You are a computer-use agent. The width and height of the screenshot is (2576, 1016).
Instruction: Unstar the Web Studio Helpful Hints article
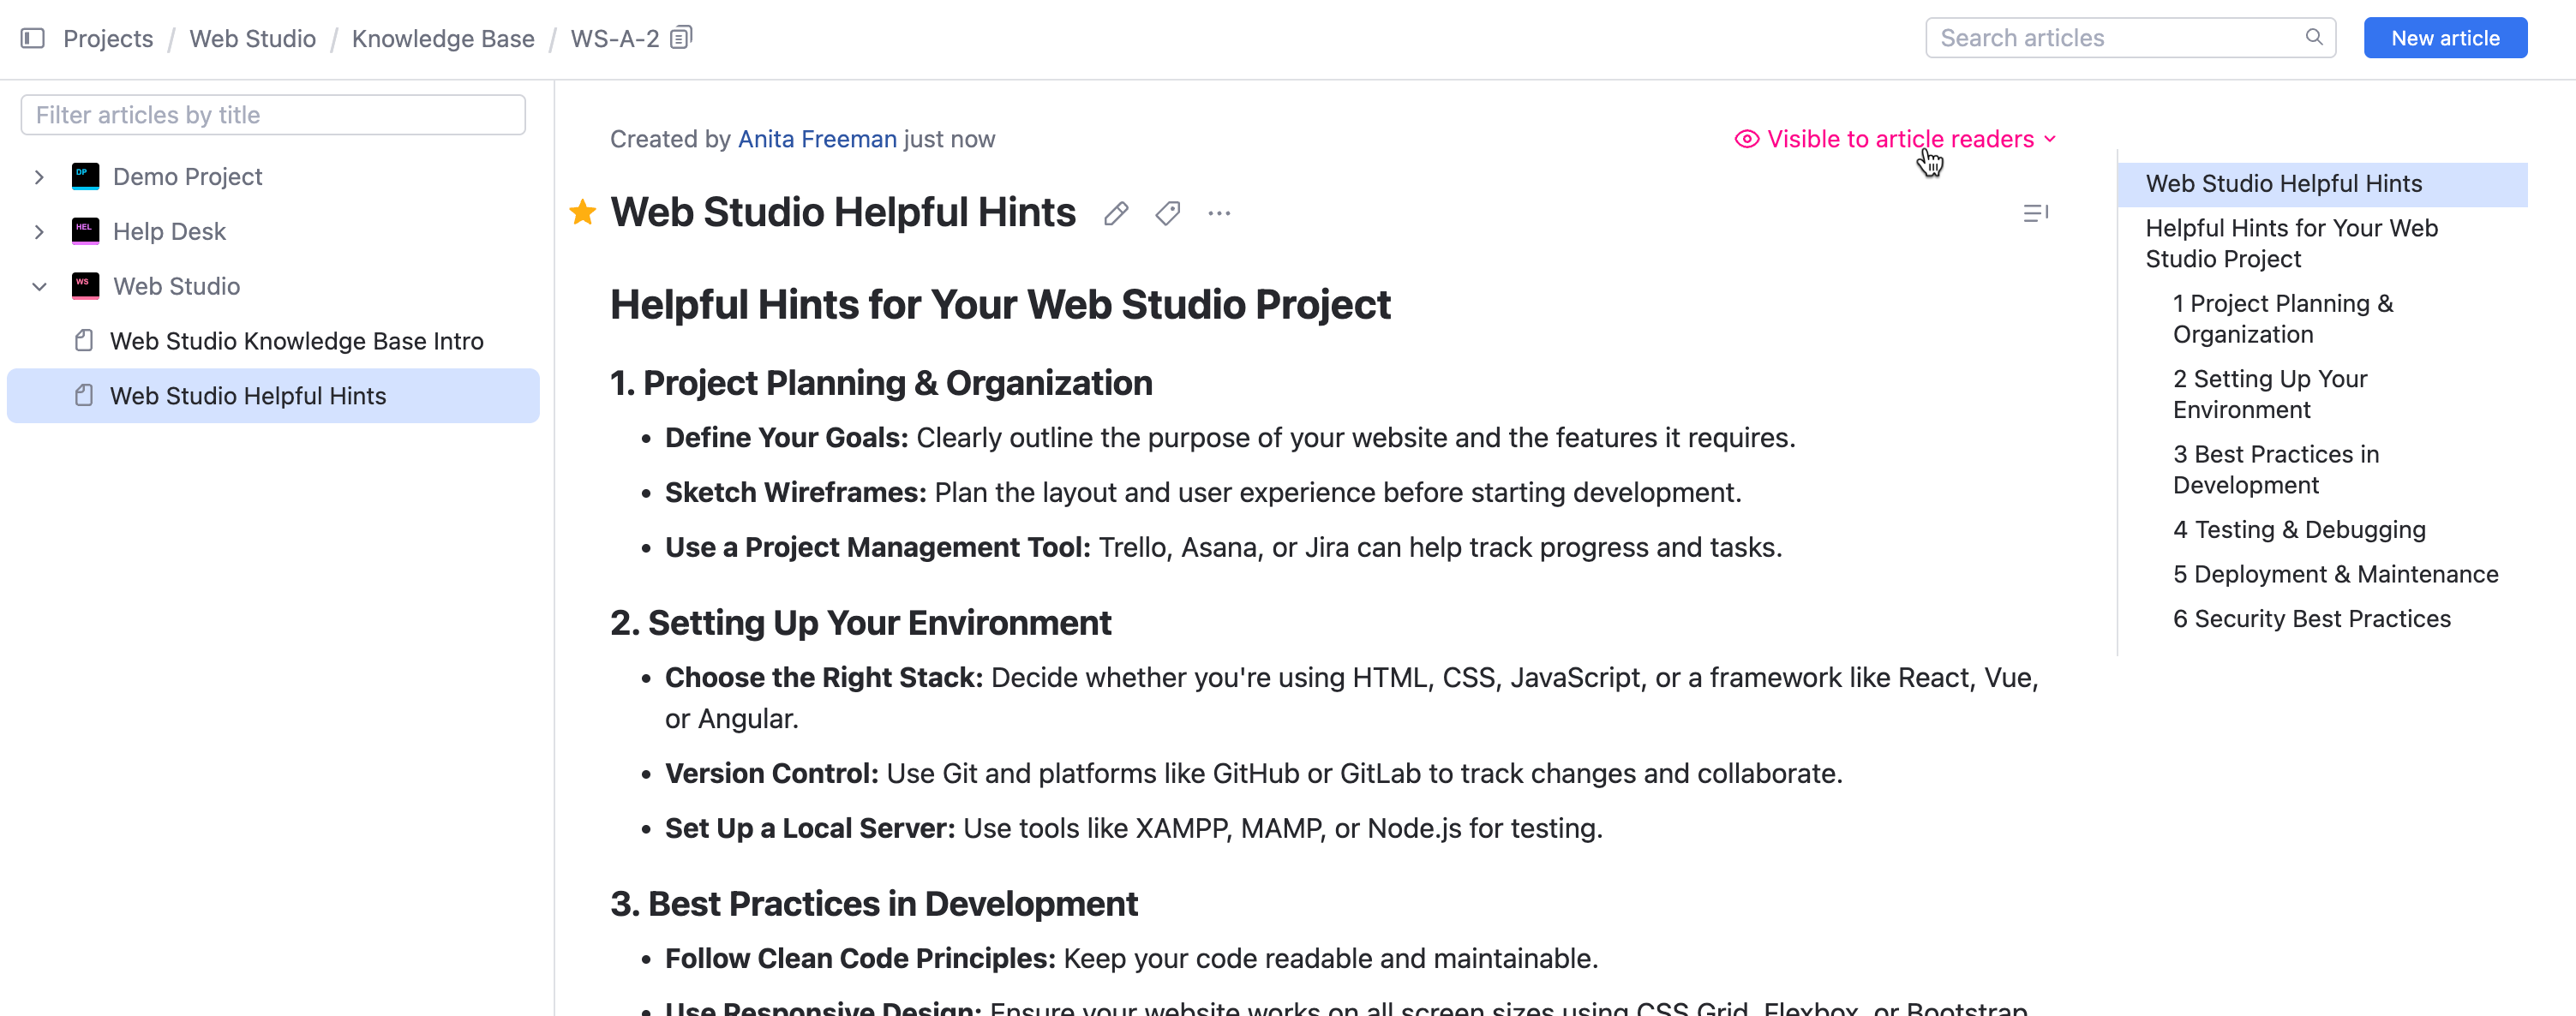tap(582, 212)
